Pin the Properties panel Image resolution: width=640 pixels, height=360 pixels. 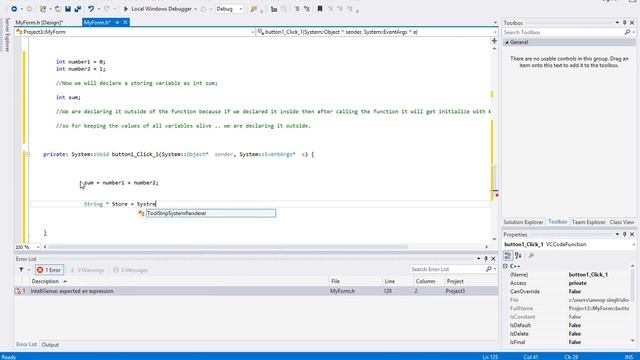click(624, 234)
